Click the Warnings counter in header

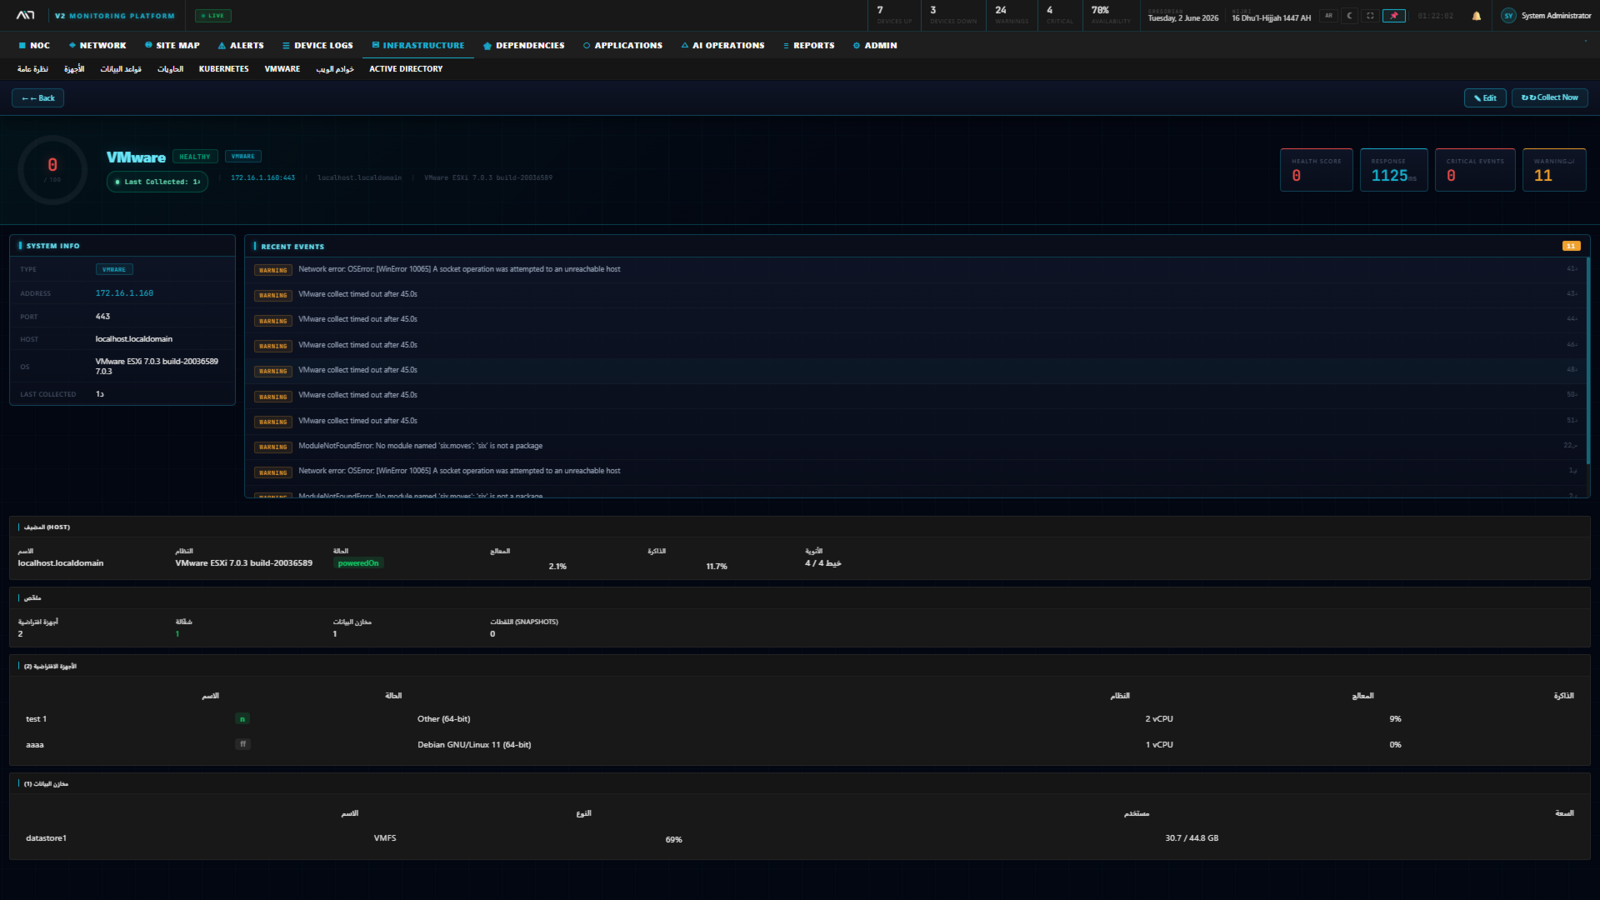[1011, 15]
